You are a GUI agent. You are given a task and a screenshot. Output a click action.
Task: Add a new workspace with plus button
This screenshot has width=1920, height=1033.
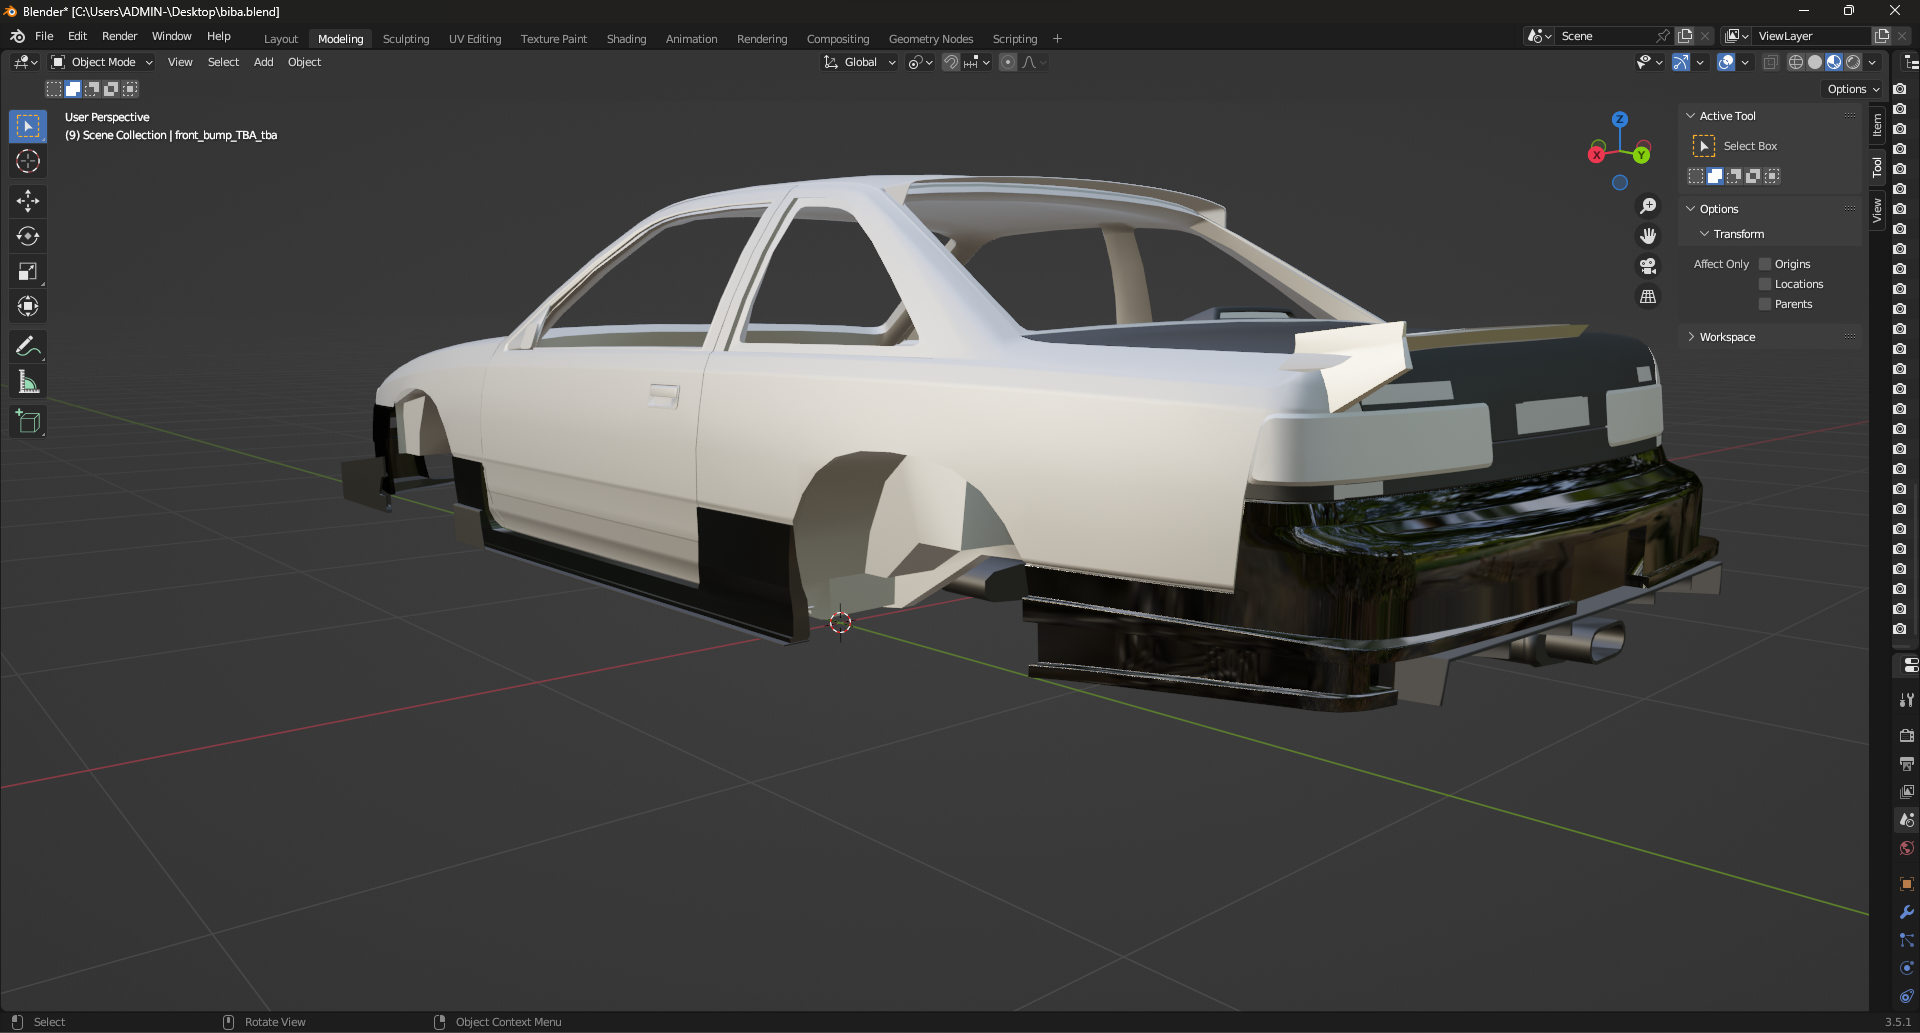(x=1057, y=39)
